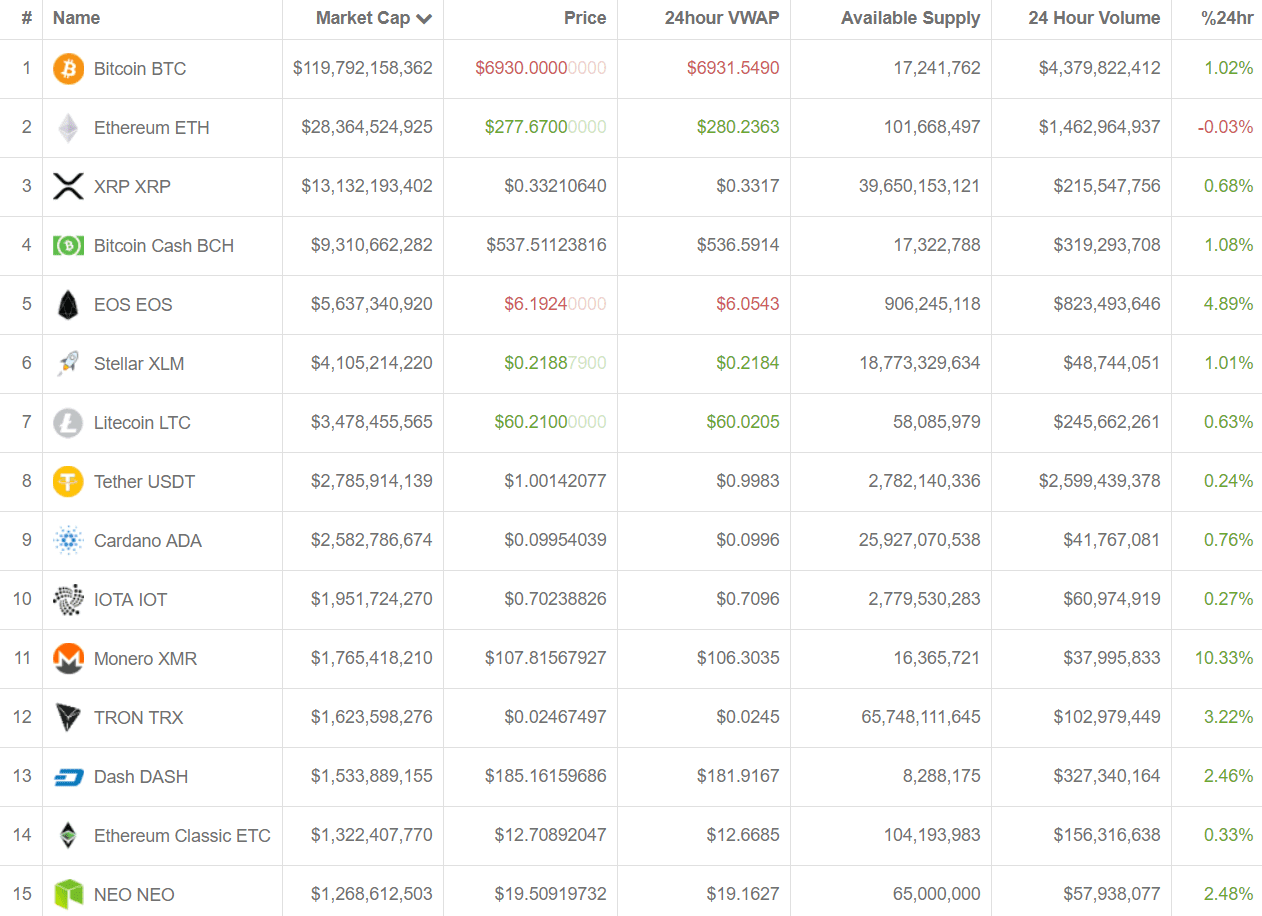Sort table by Price column header
The height and width of the screenshot is (916, 1262).
pos(585,18)
